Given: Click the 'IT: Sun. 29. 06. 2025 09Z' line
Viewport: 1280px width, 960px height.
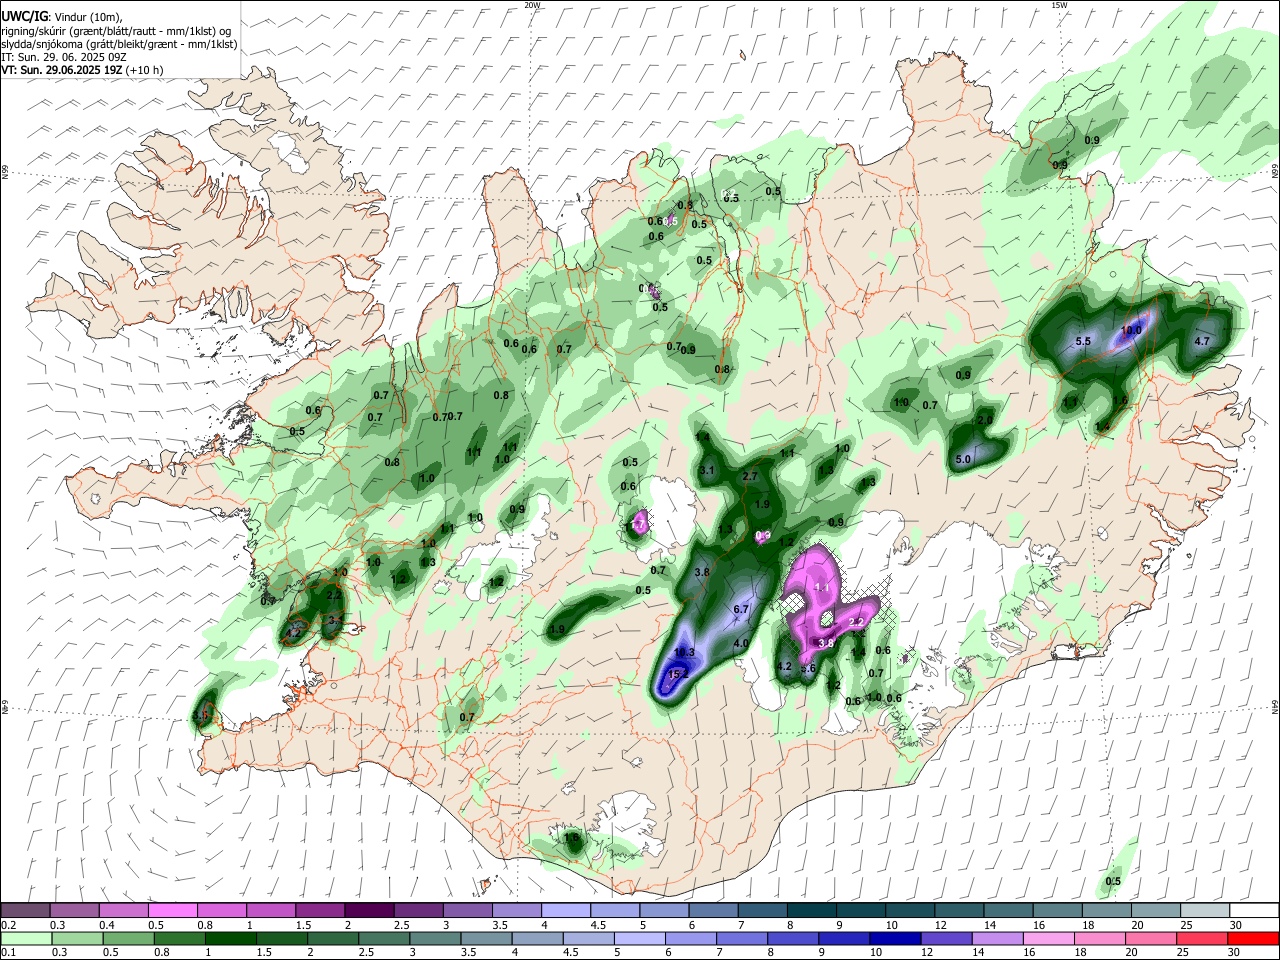Looking at the screenshot, I should (64, 57).
